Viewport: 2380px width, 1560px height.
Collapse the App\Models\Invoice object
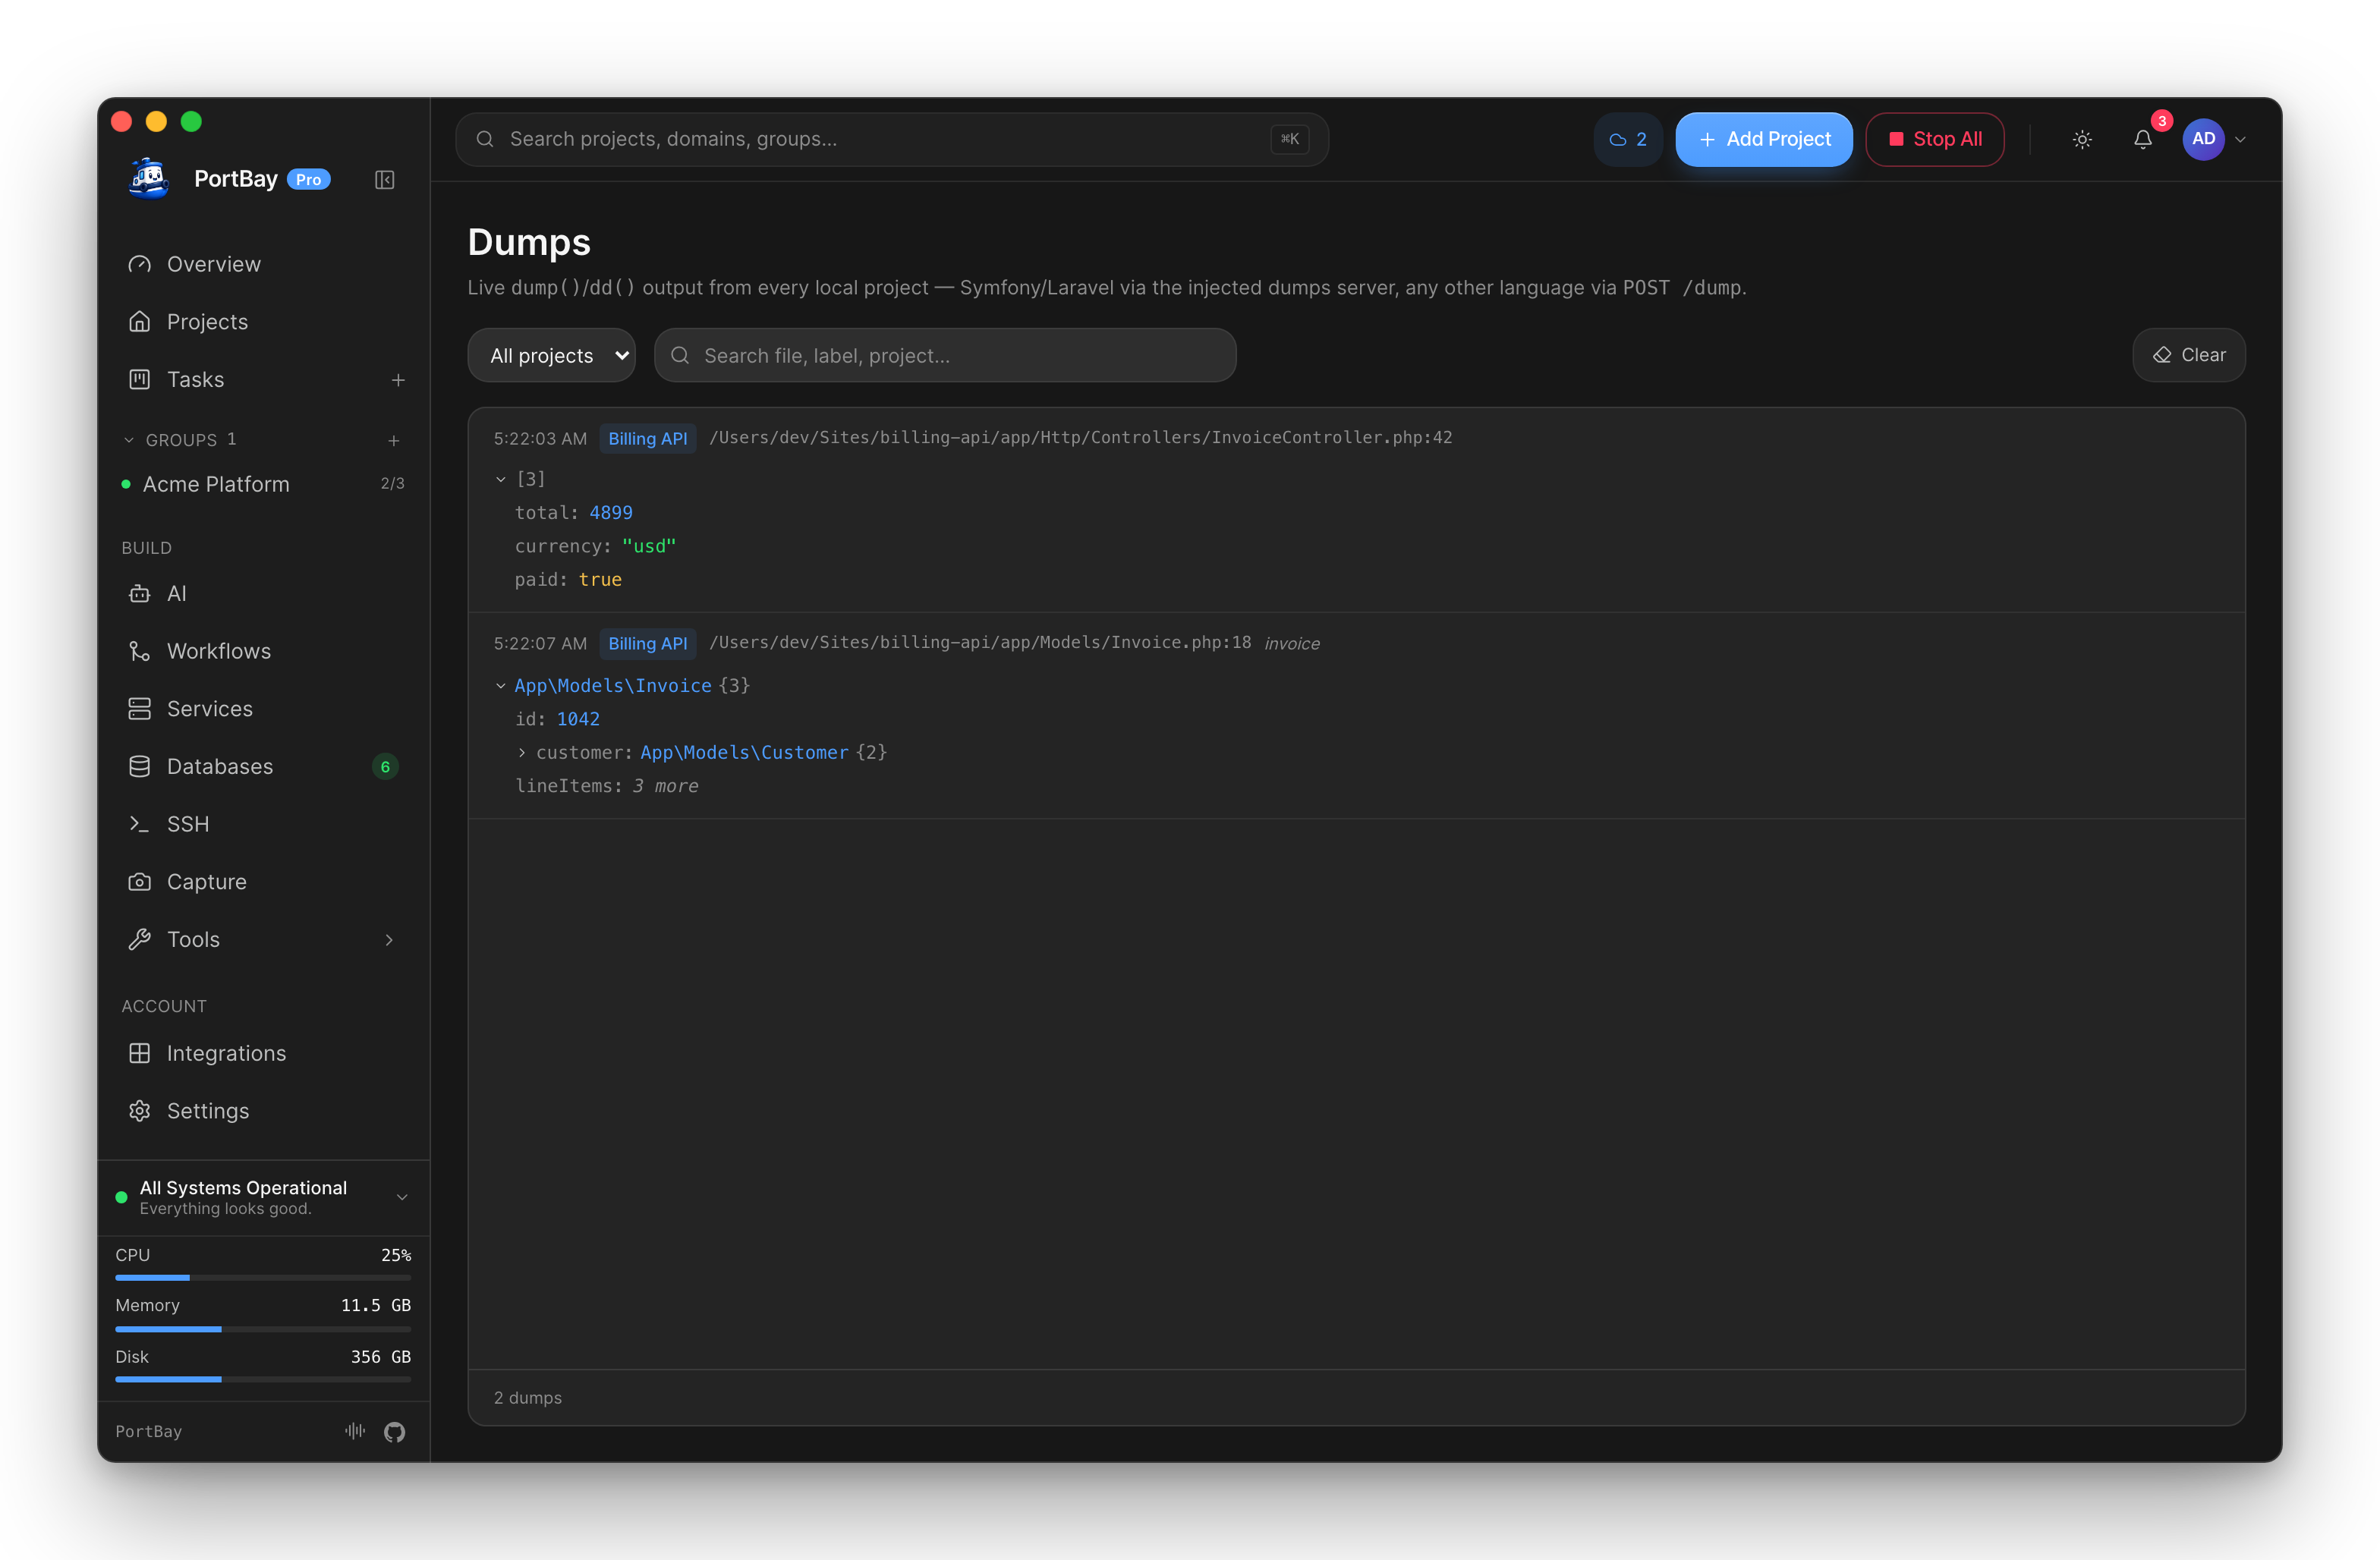[x=501, y=686]
